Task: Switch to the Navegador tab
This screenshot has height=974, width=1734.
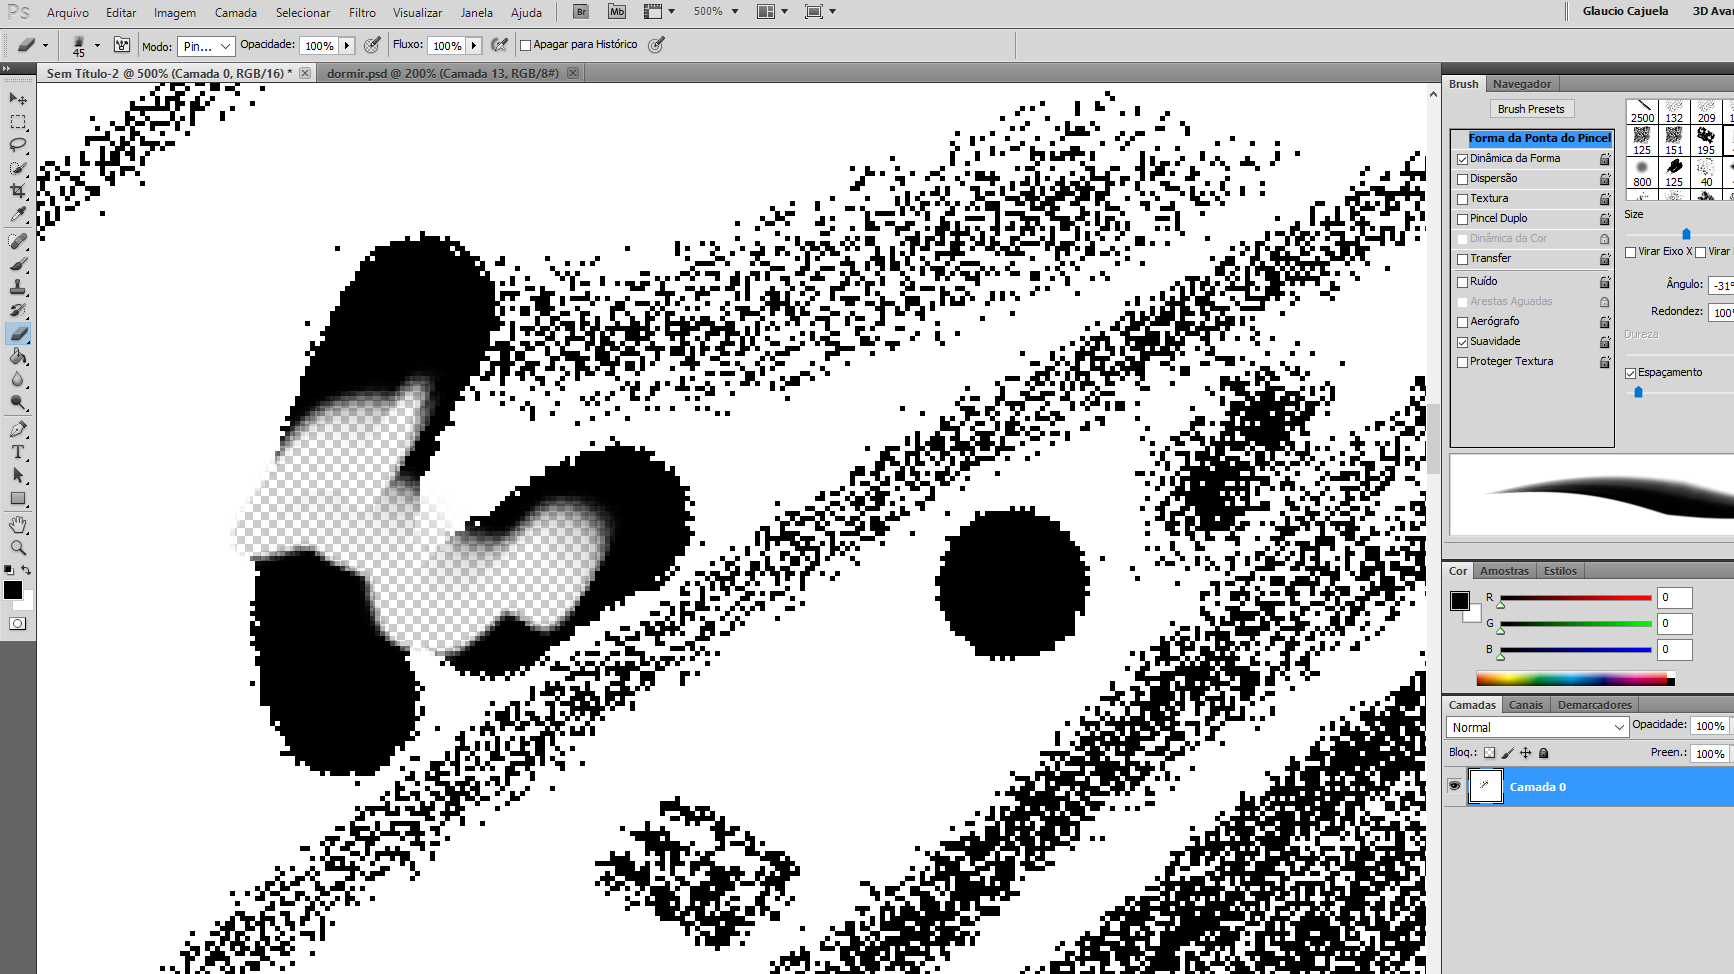Action: pos(1522,83)
